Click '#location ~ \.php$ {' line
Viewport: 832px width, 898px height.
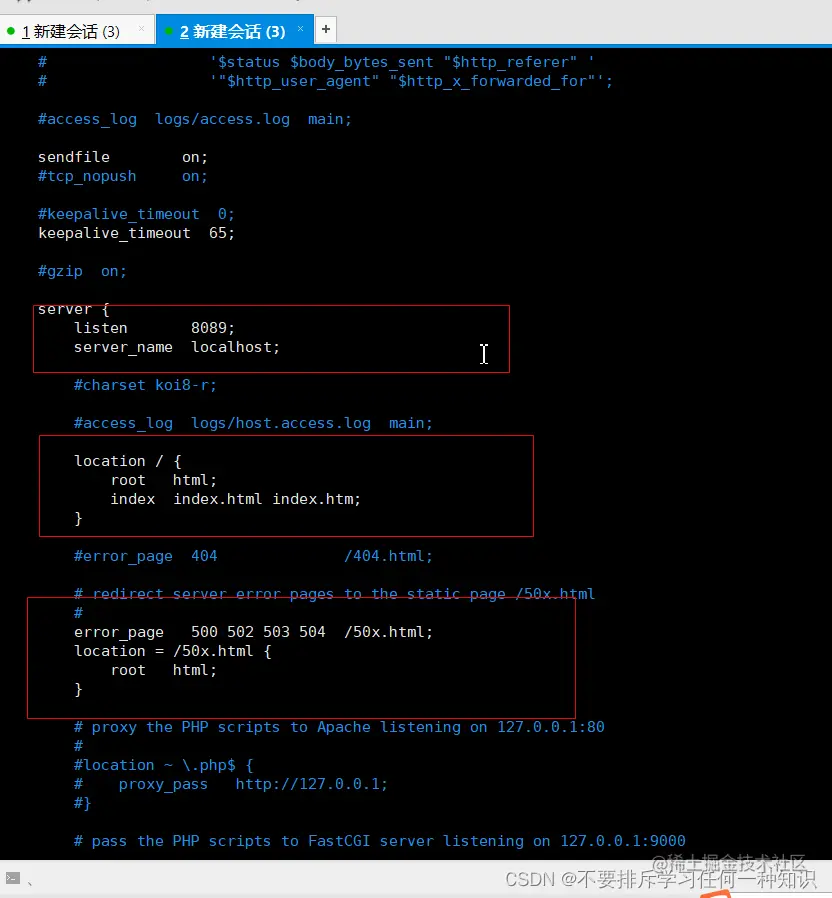(164, 765)
